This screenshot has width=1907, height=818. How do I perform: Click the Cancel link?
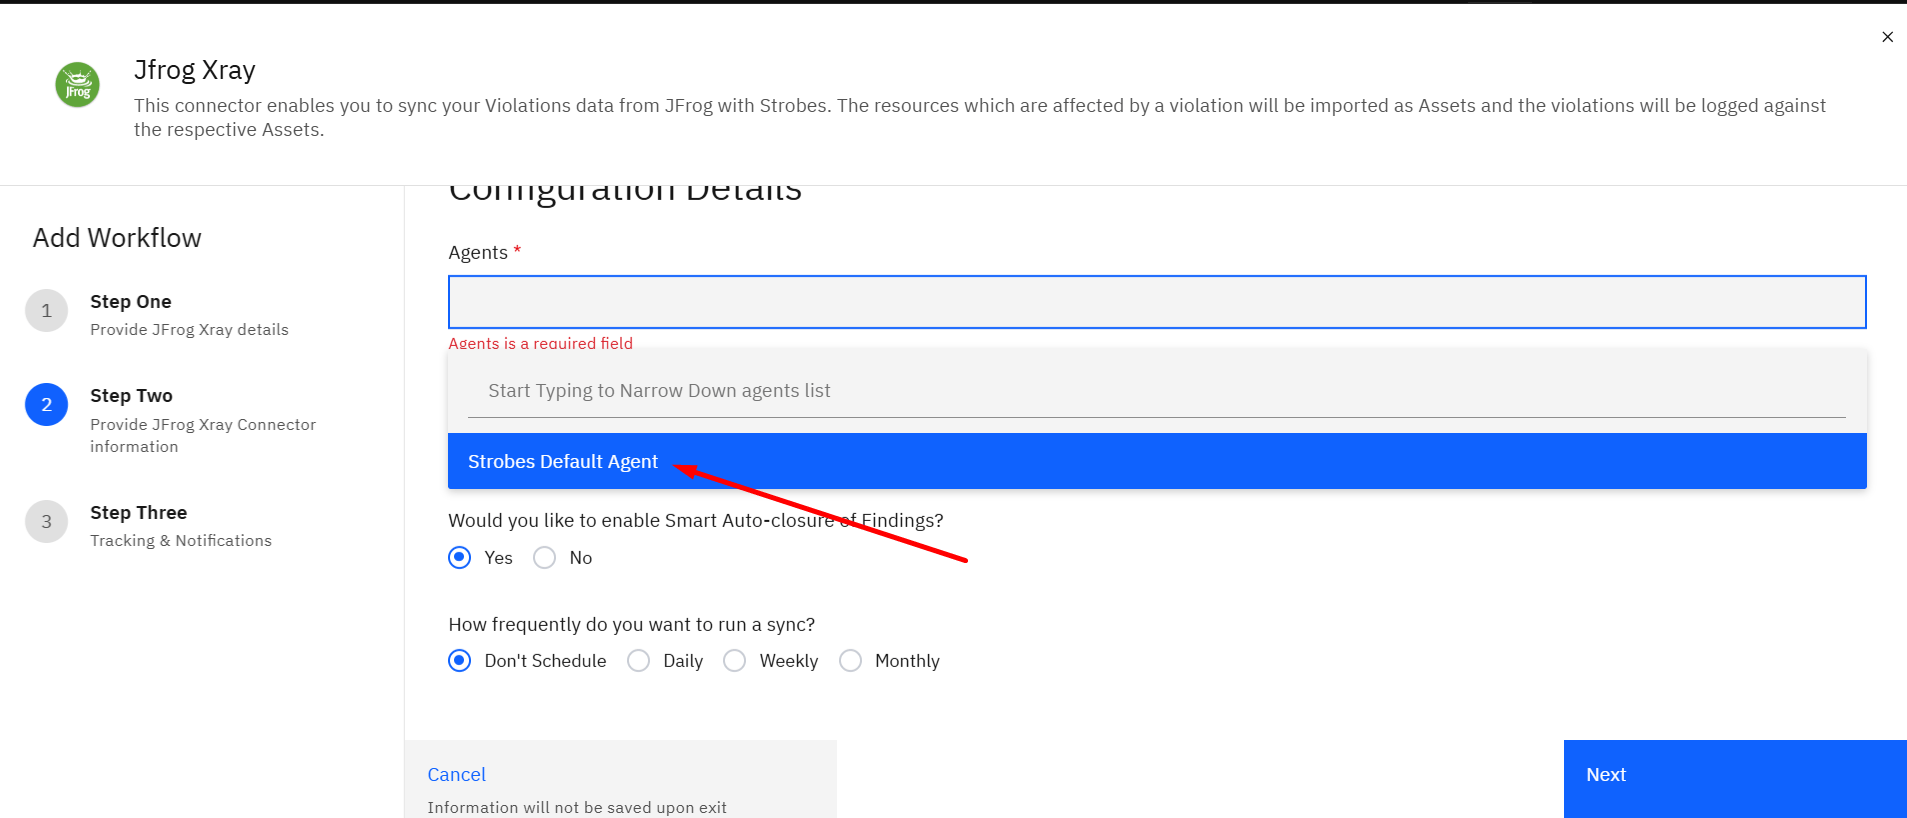tap(456, 774)
